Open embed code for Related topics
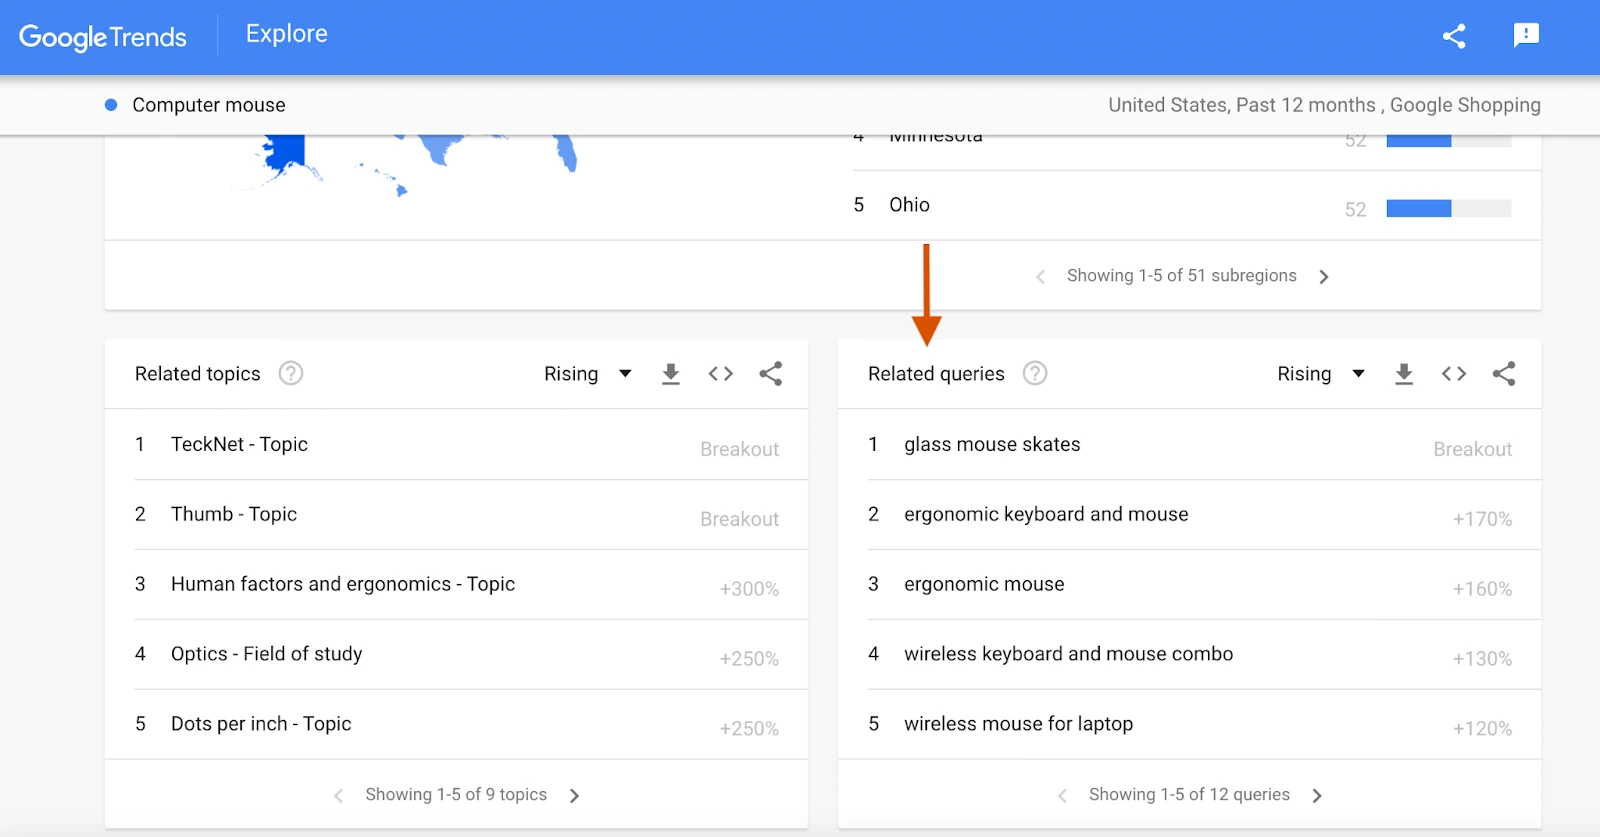Image resolution: width=1600 pixels, height=837 pixels. click(721, 374)
